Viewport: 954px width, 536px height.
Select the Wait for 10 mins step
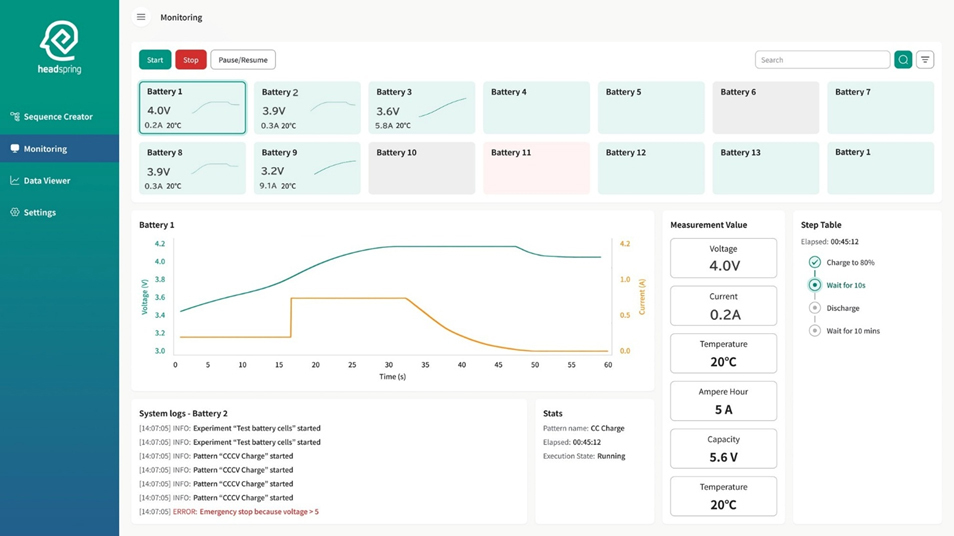click(815, 331)
